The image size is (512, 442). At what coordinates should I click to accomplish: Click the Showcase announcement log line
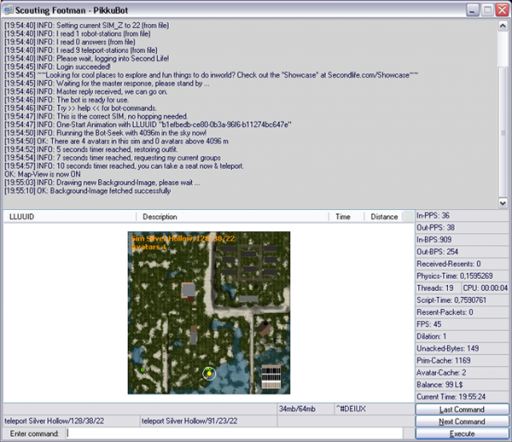pyautogui.click(x=211, y=75)
